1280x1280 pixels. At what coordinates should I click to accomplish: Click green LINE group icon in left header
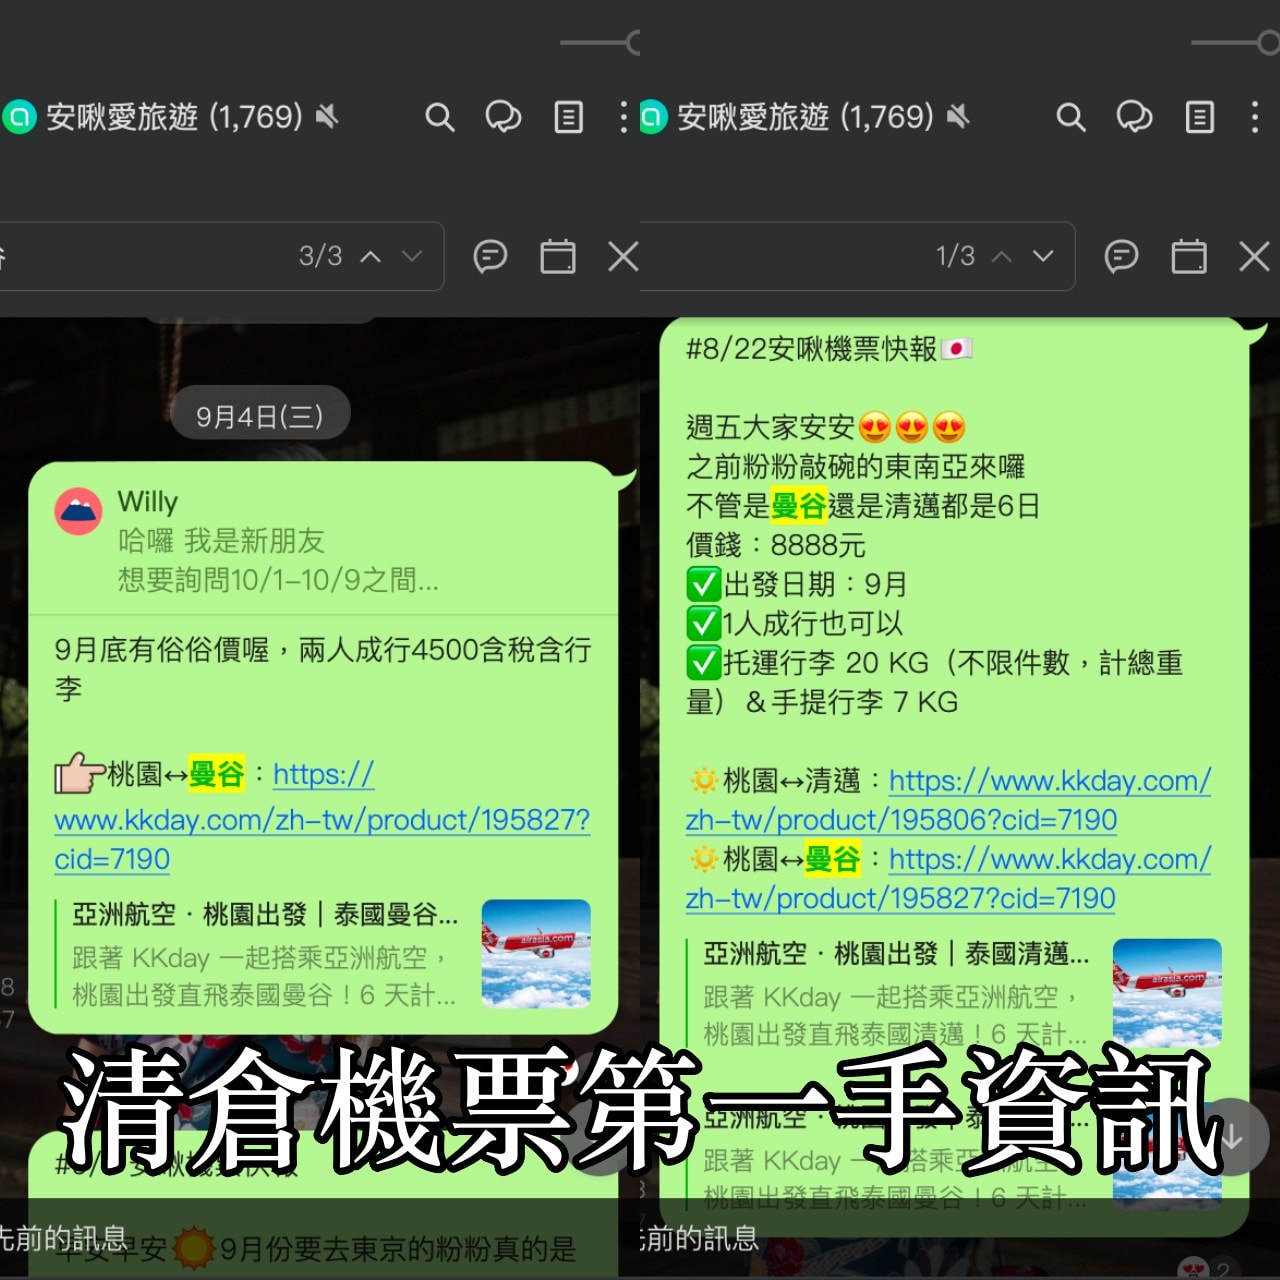[x=18, y=117]
